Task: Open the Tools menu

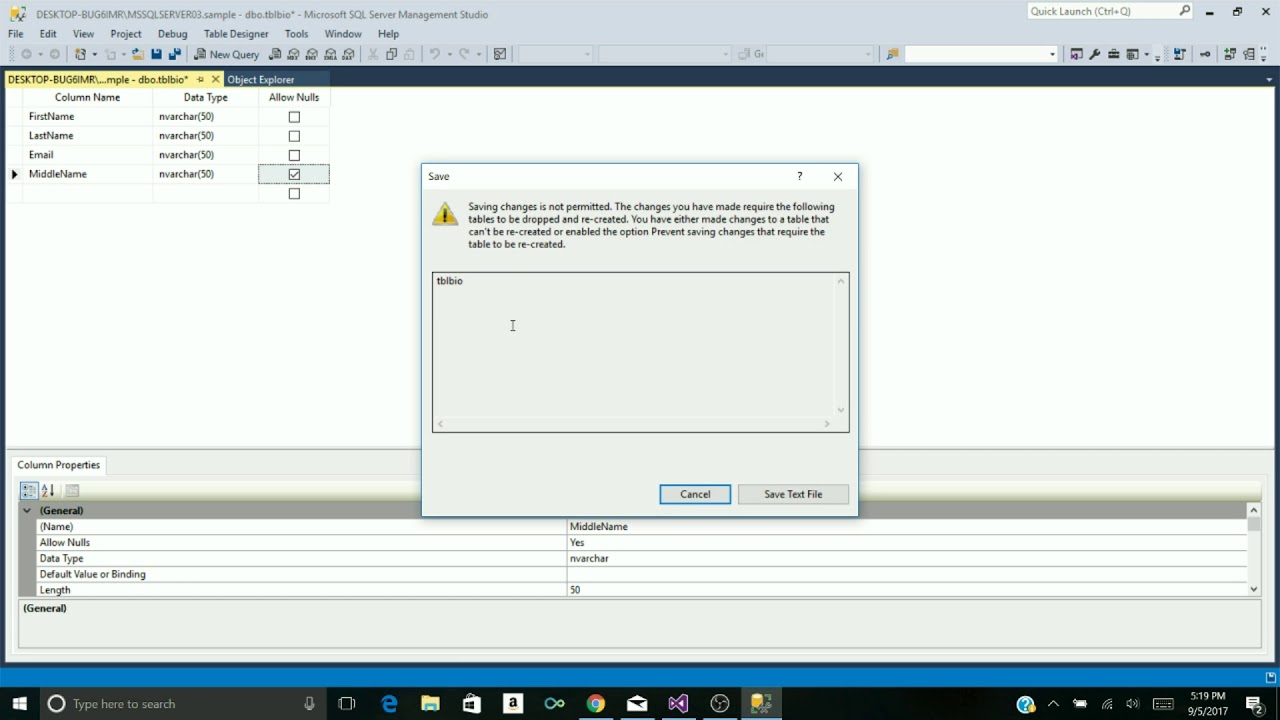Action: point(296,33)
